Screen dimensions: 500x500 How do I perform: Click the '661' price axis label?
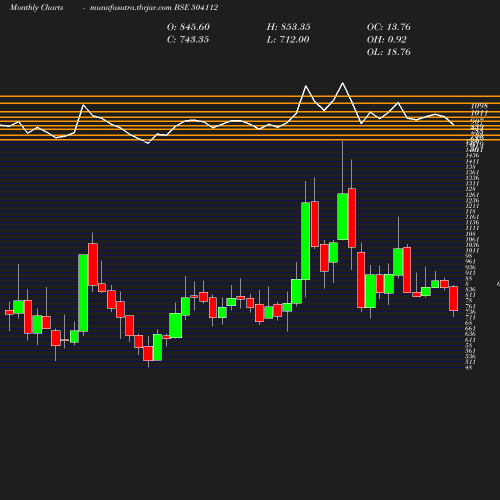point(471,329)
